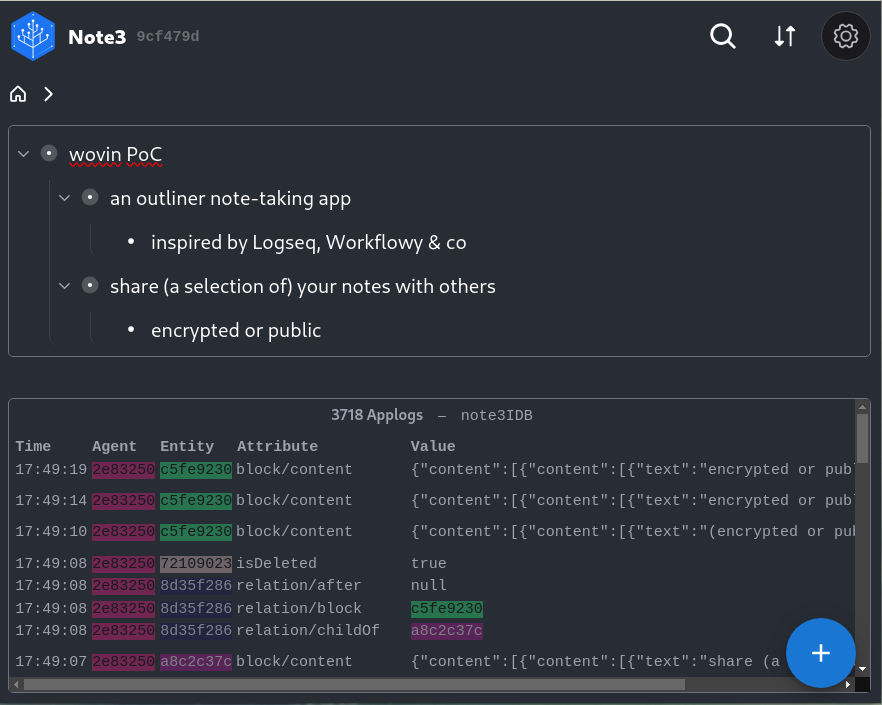Click the Applogs scroll down arrow

[x=862, y=669]
